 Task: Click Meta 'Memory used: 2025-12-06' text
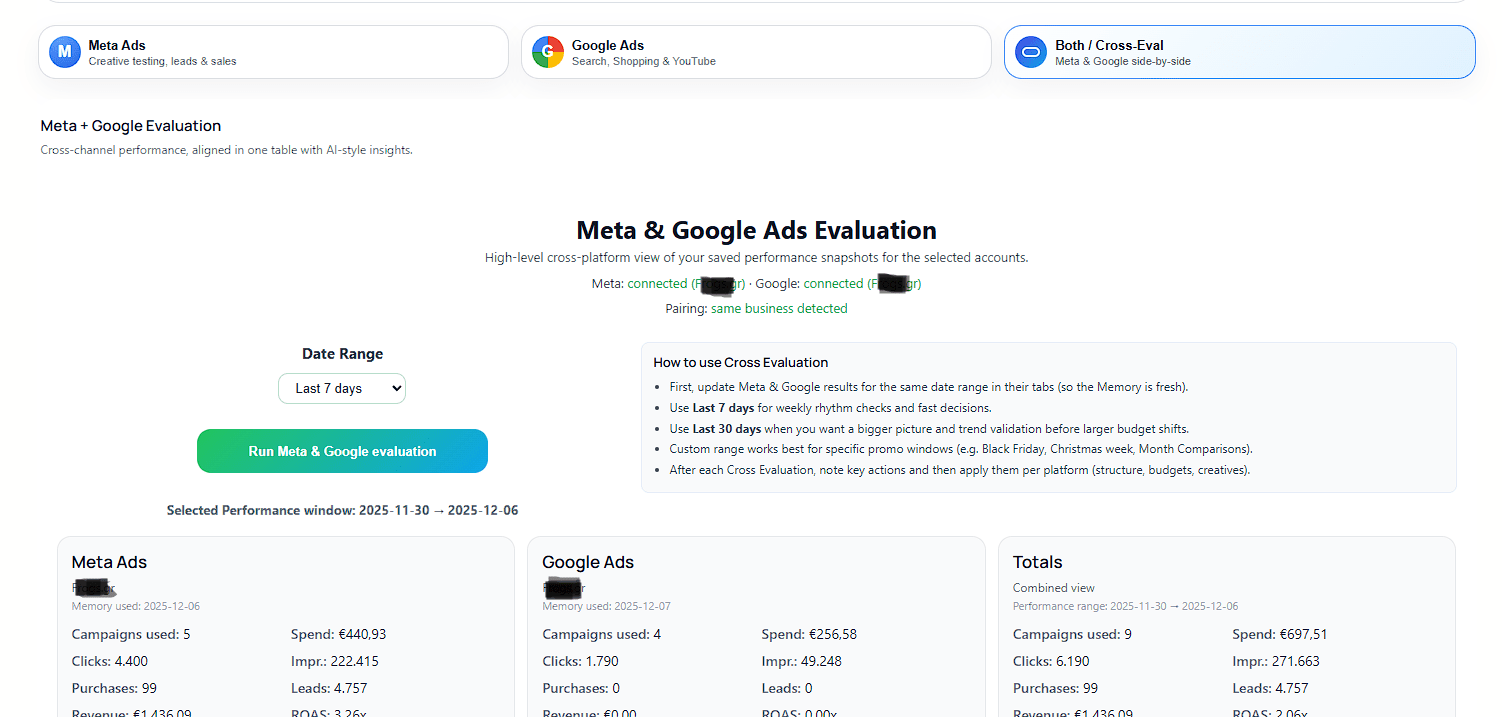[x=136, y=607]
